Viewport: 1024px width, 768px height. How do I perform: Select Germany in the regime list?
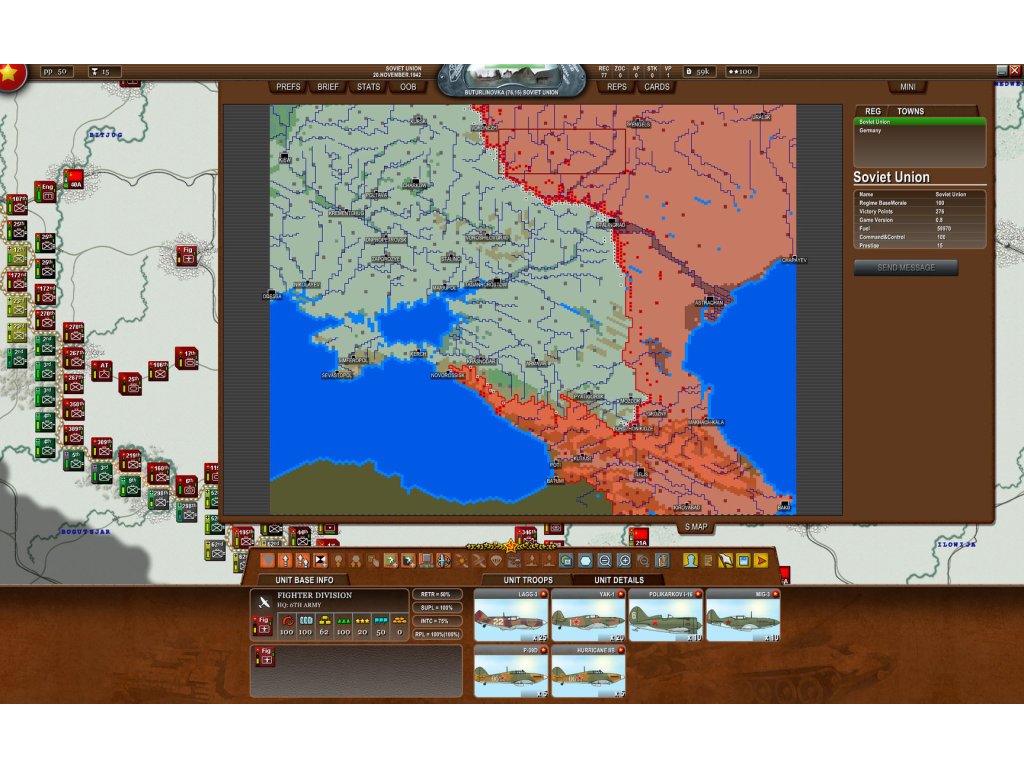(920, 131)
